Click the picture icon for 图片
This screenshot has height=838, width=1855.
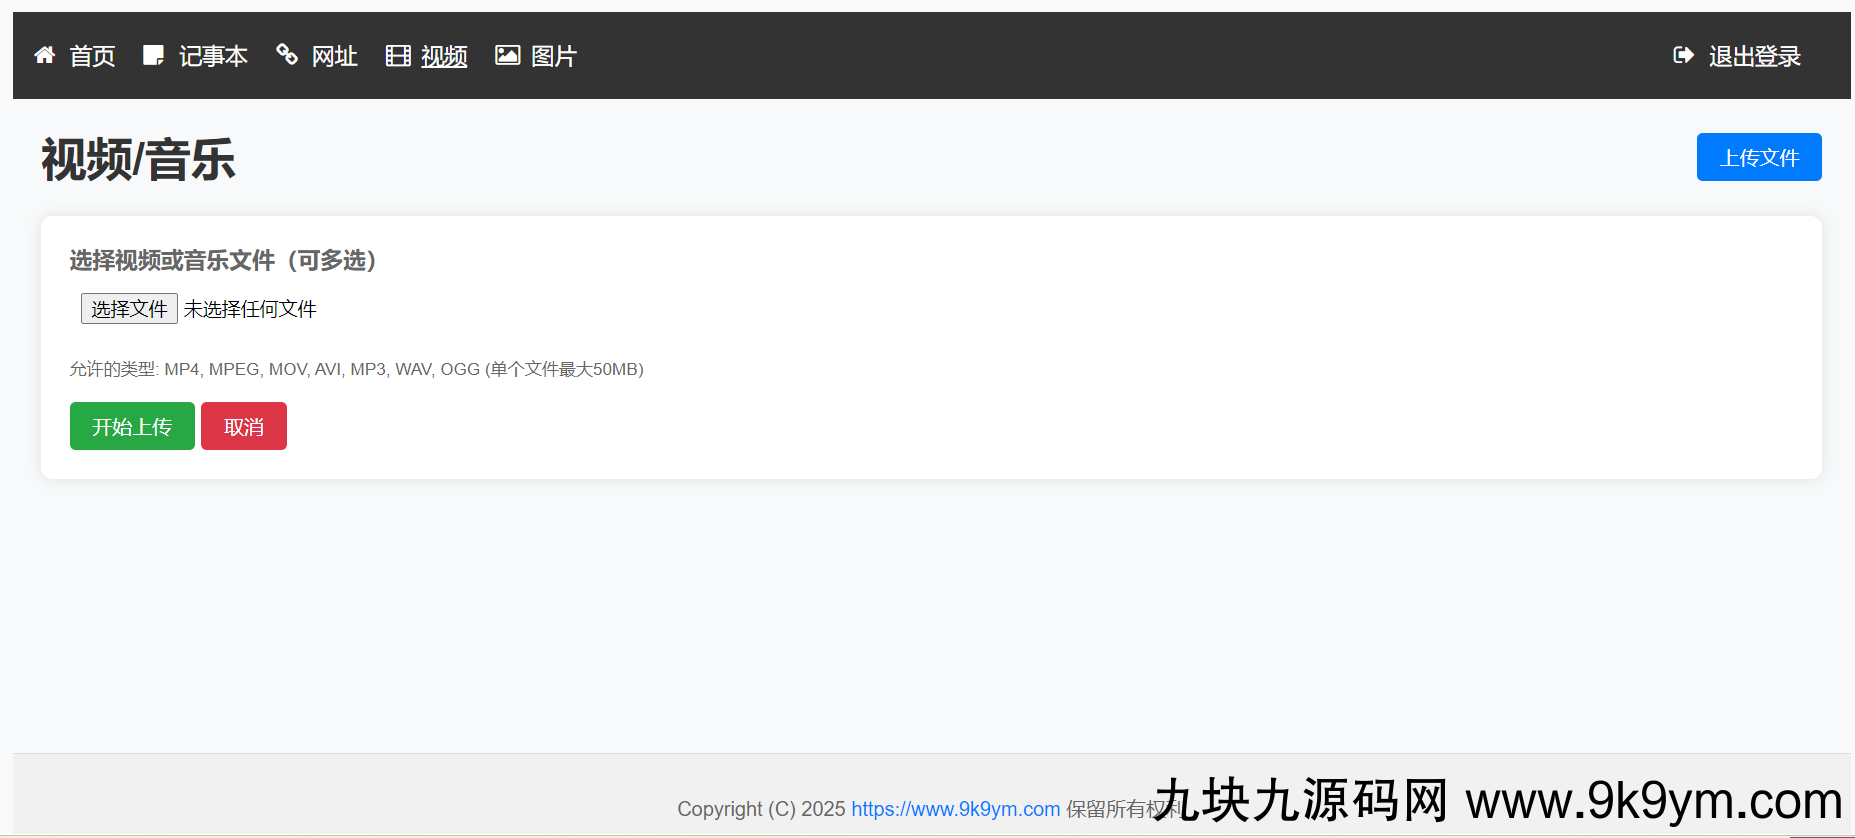click(x=508, y=56)
